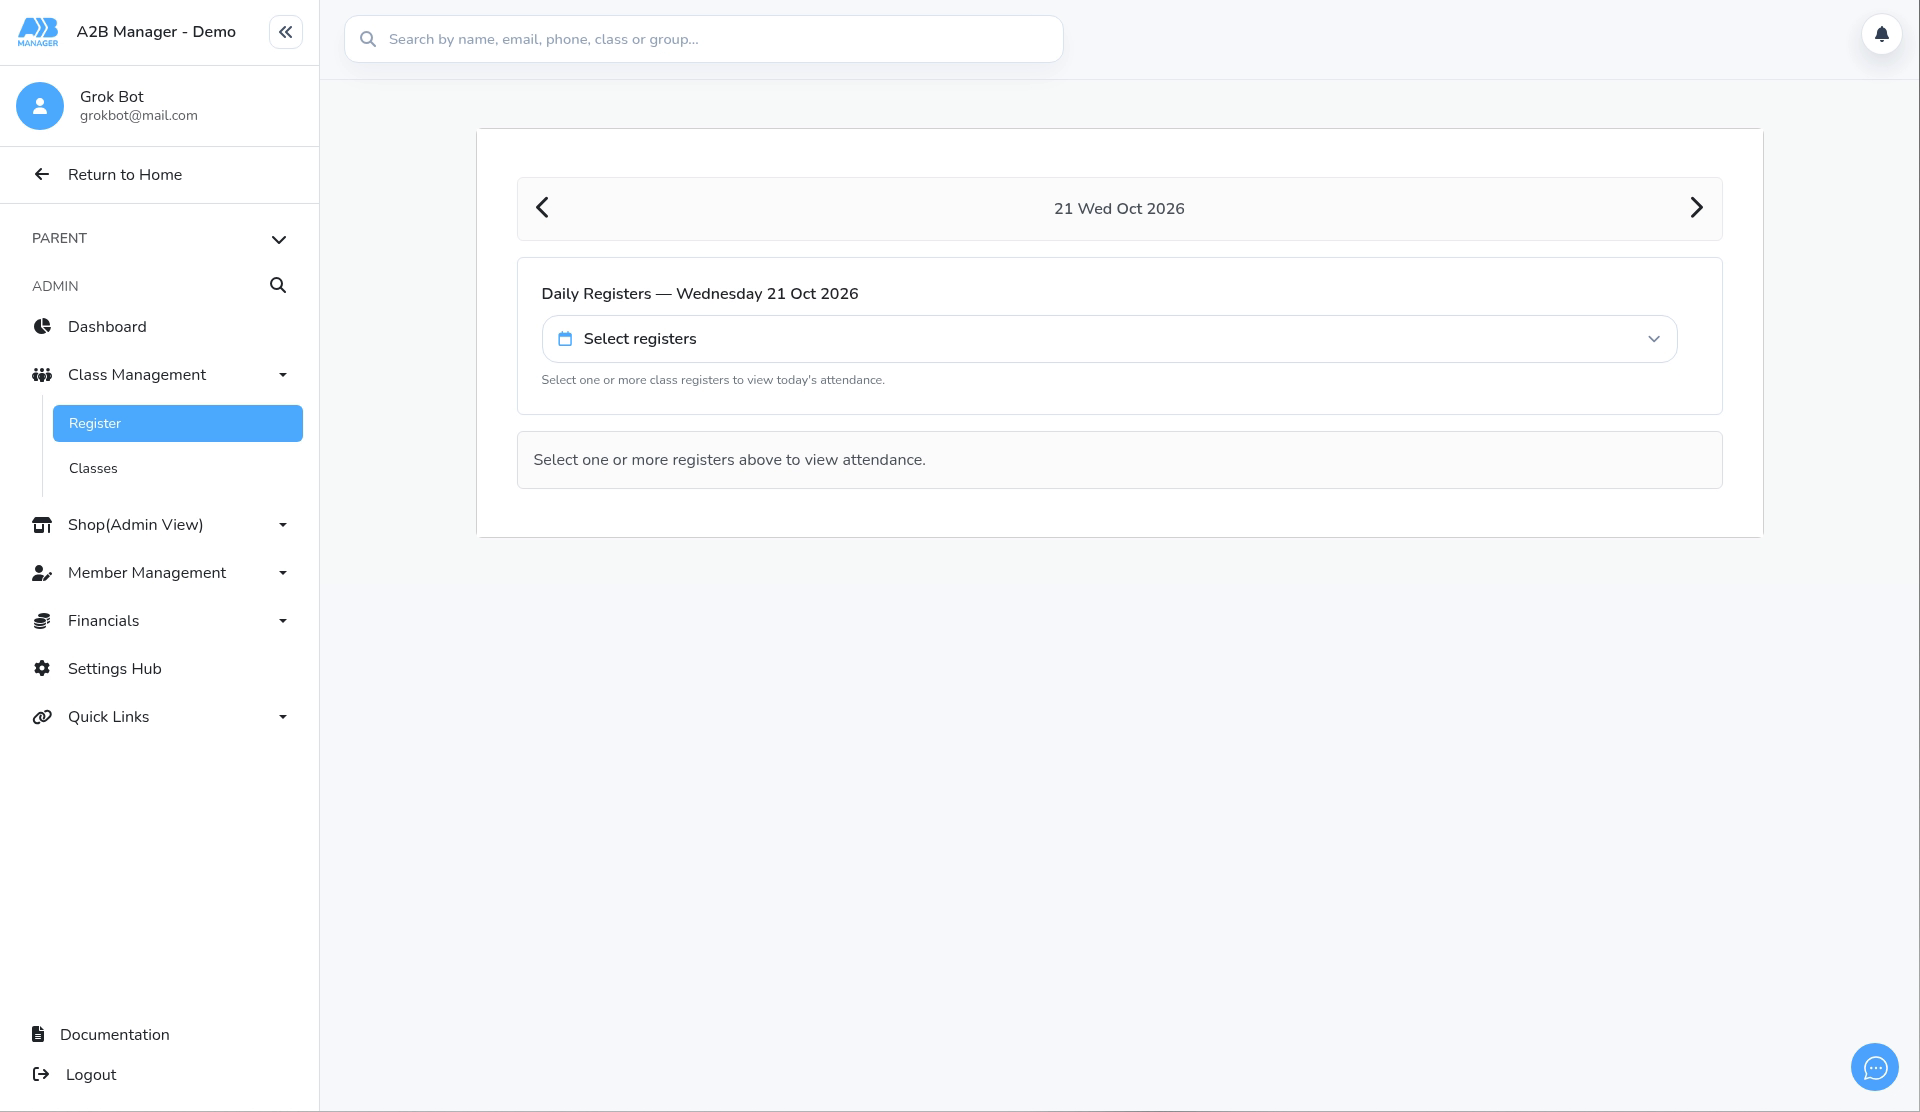Click the PARENT section label
The width and height of the screenshot is (1920, 1112).
59,238
